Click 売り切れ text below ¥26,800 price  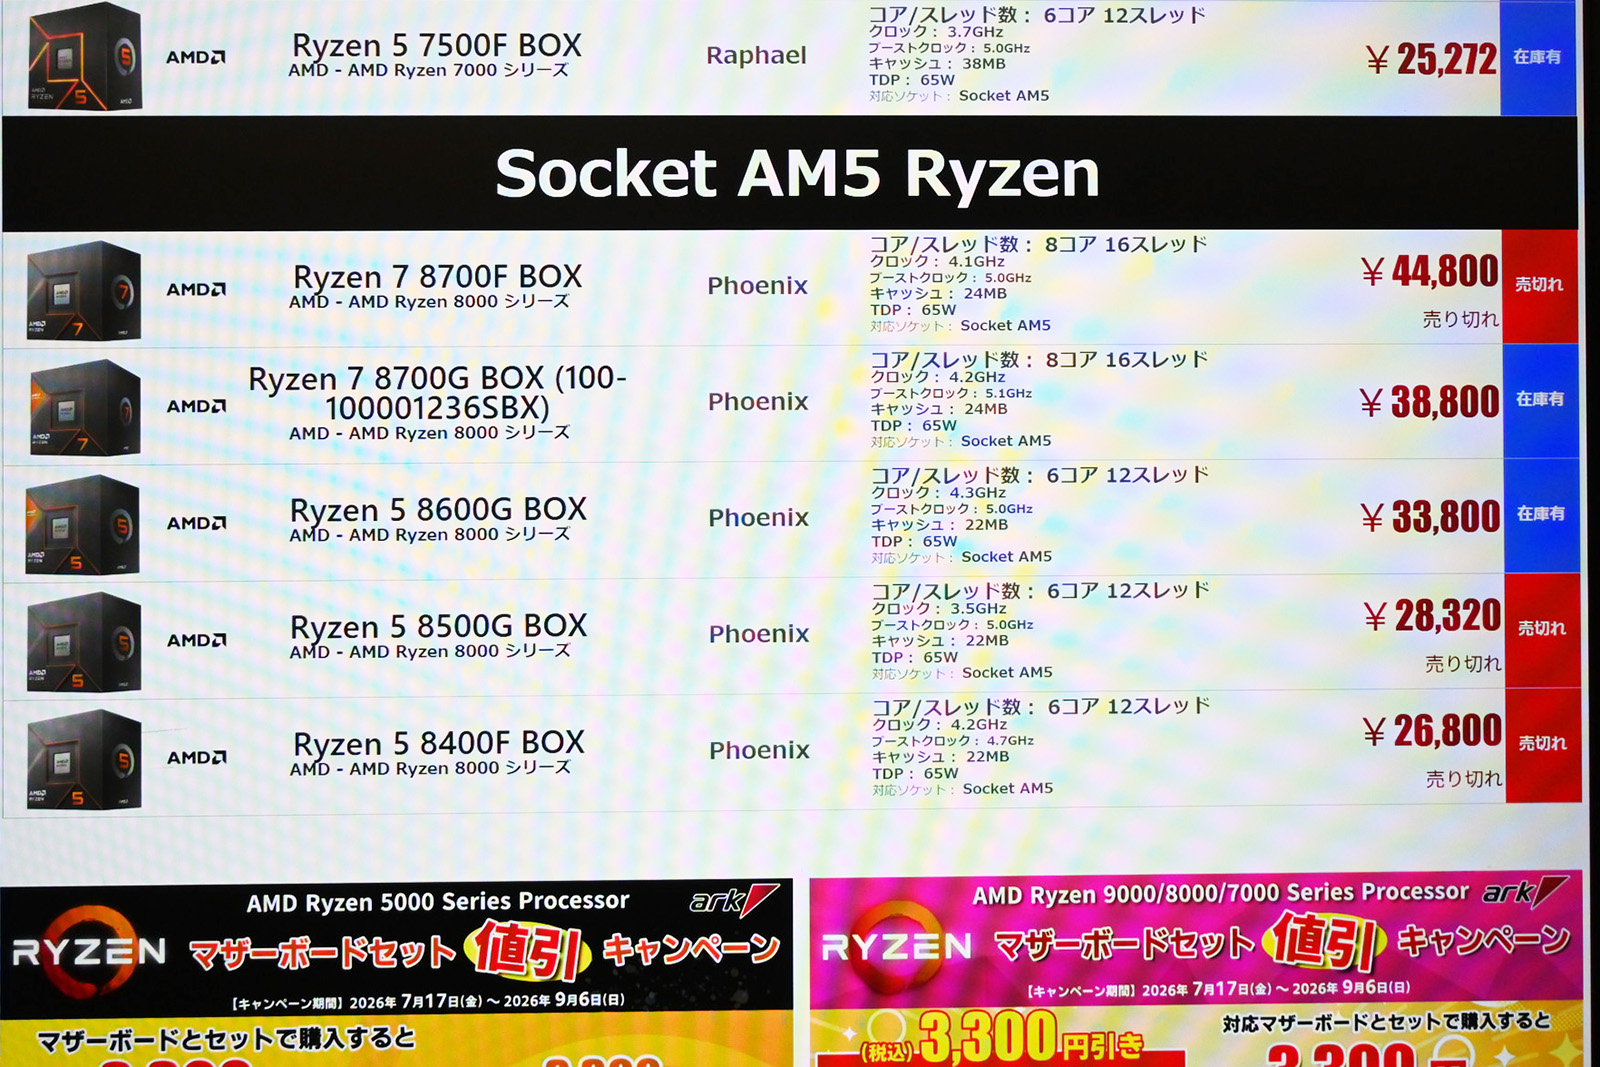1464,779
